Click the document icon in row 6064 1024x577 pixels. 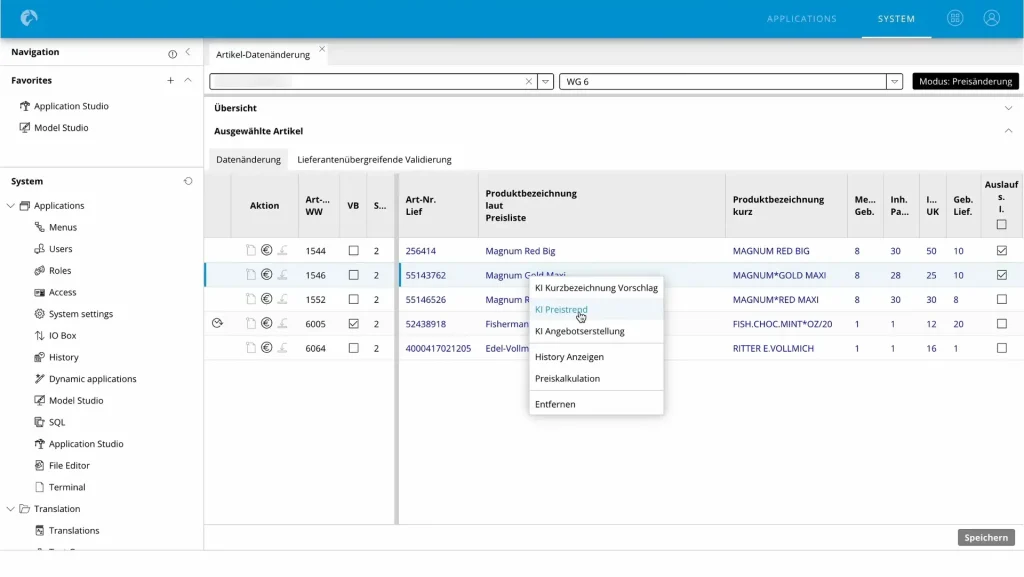point(251,348)
